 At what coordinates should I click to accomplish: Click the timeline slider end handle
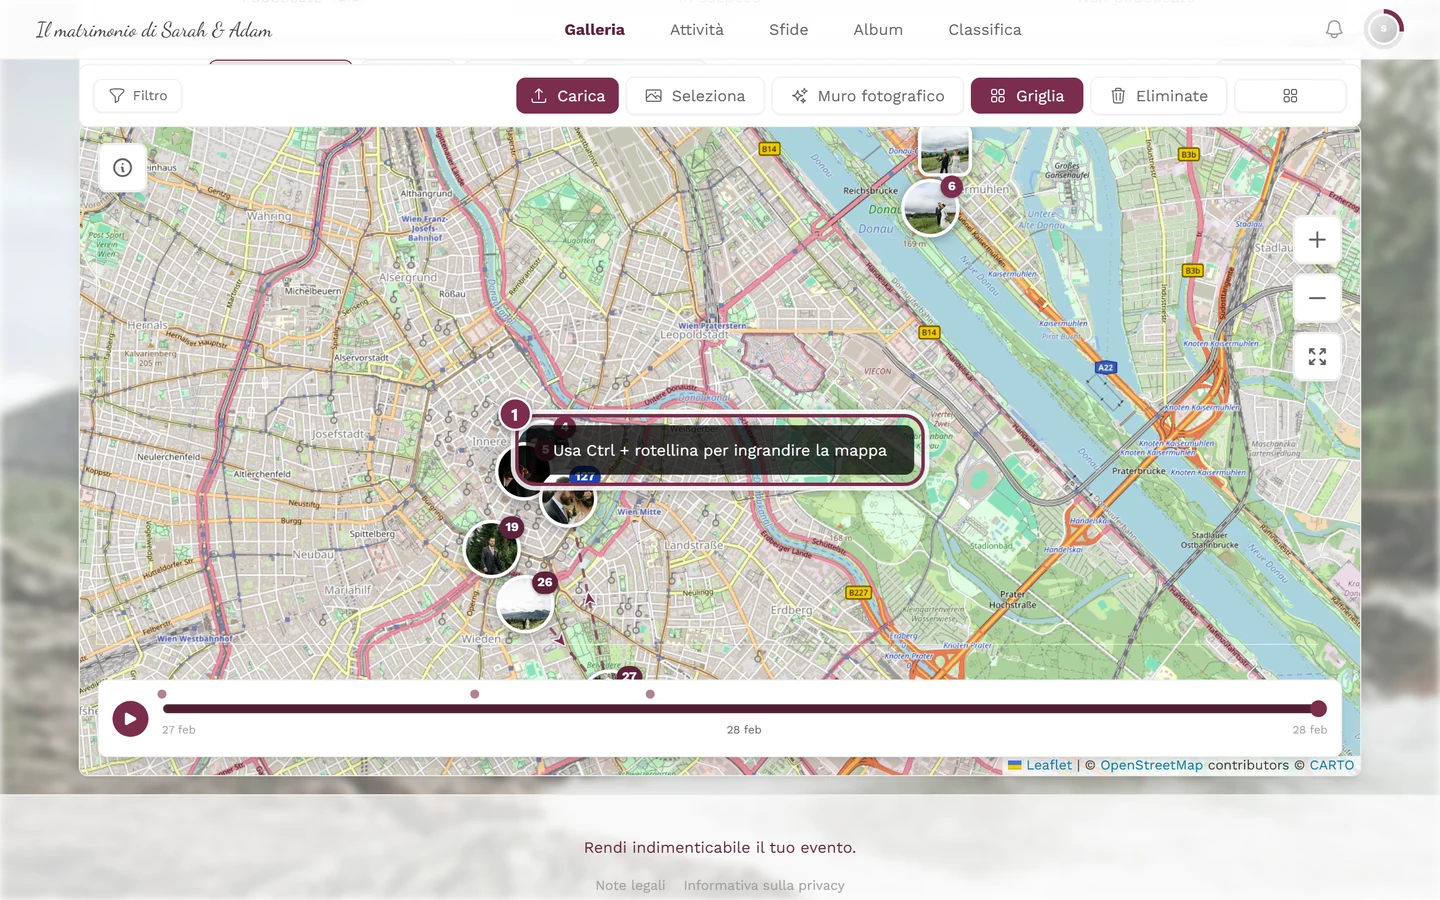click(1319, 709)
